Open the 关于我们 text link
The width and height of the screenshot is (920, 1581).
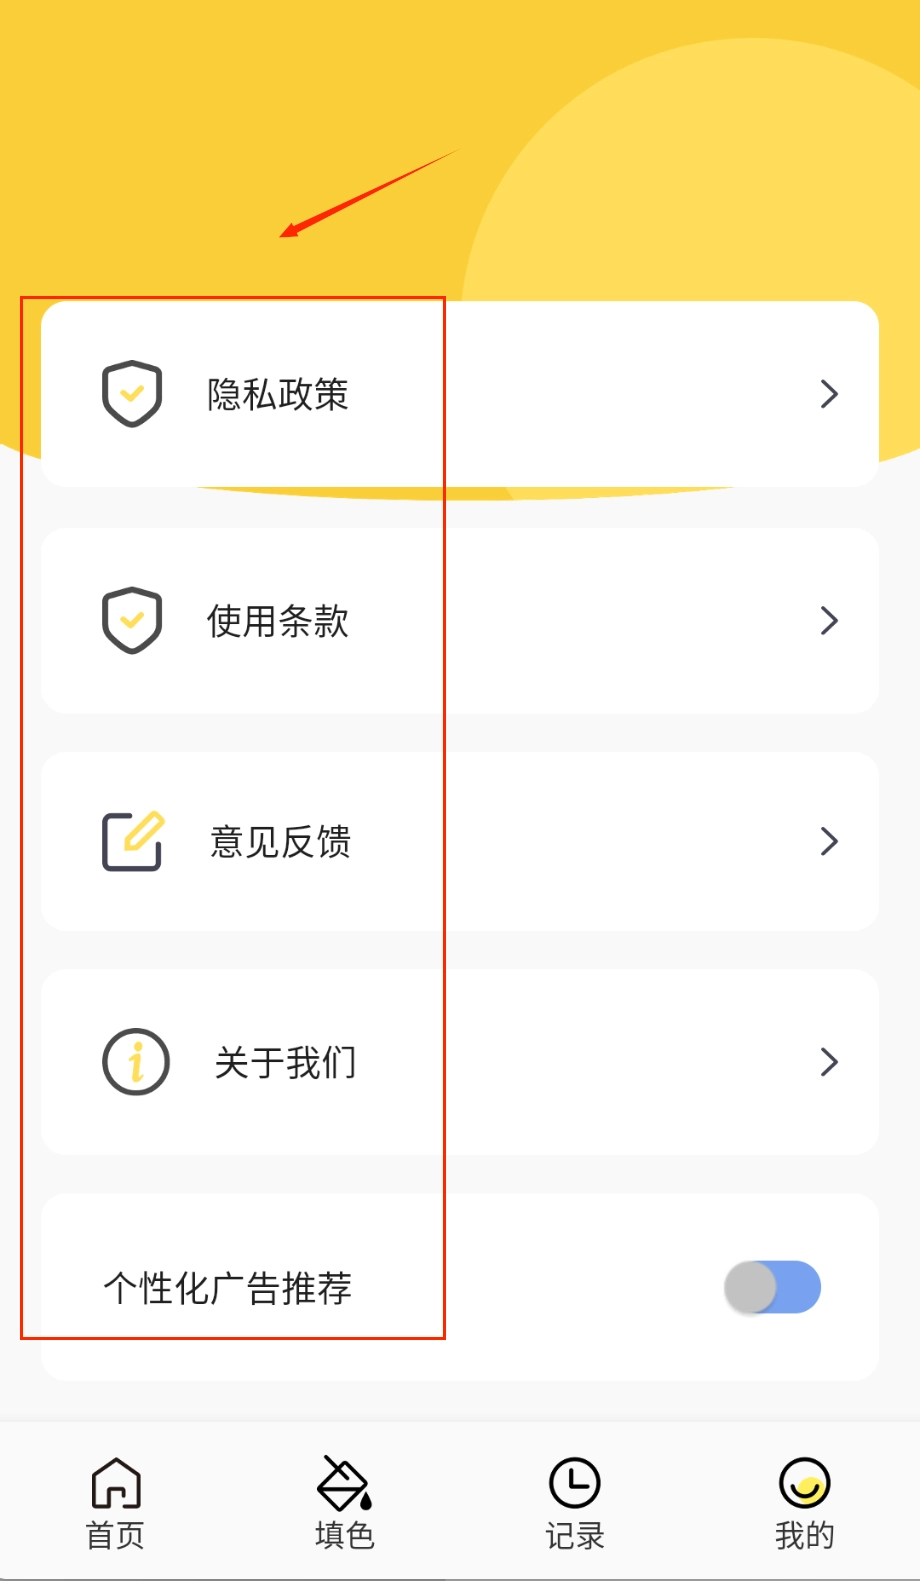(x=286, y=1063)
